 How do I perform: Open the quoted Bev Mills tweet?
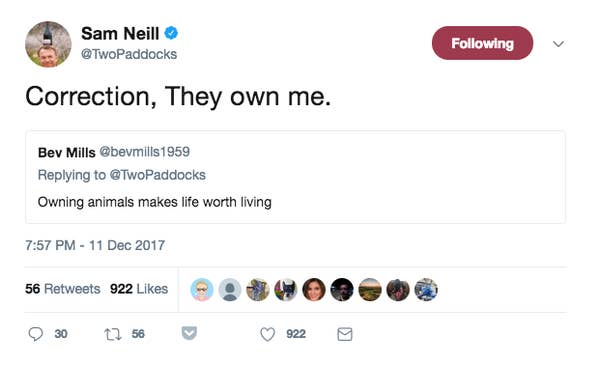pos(295,177)
